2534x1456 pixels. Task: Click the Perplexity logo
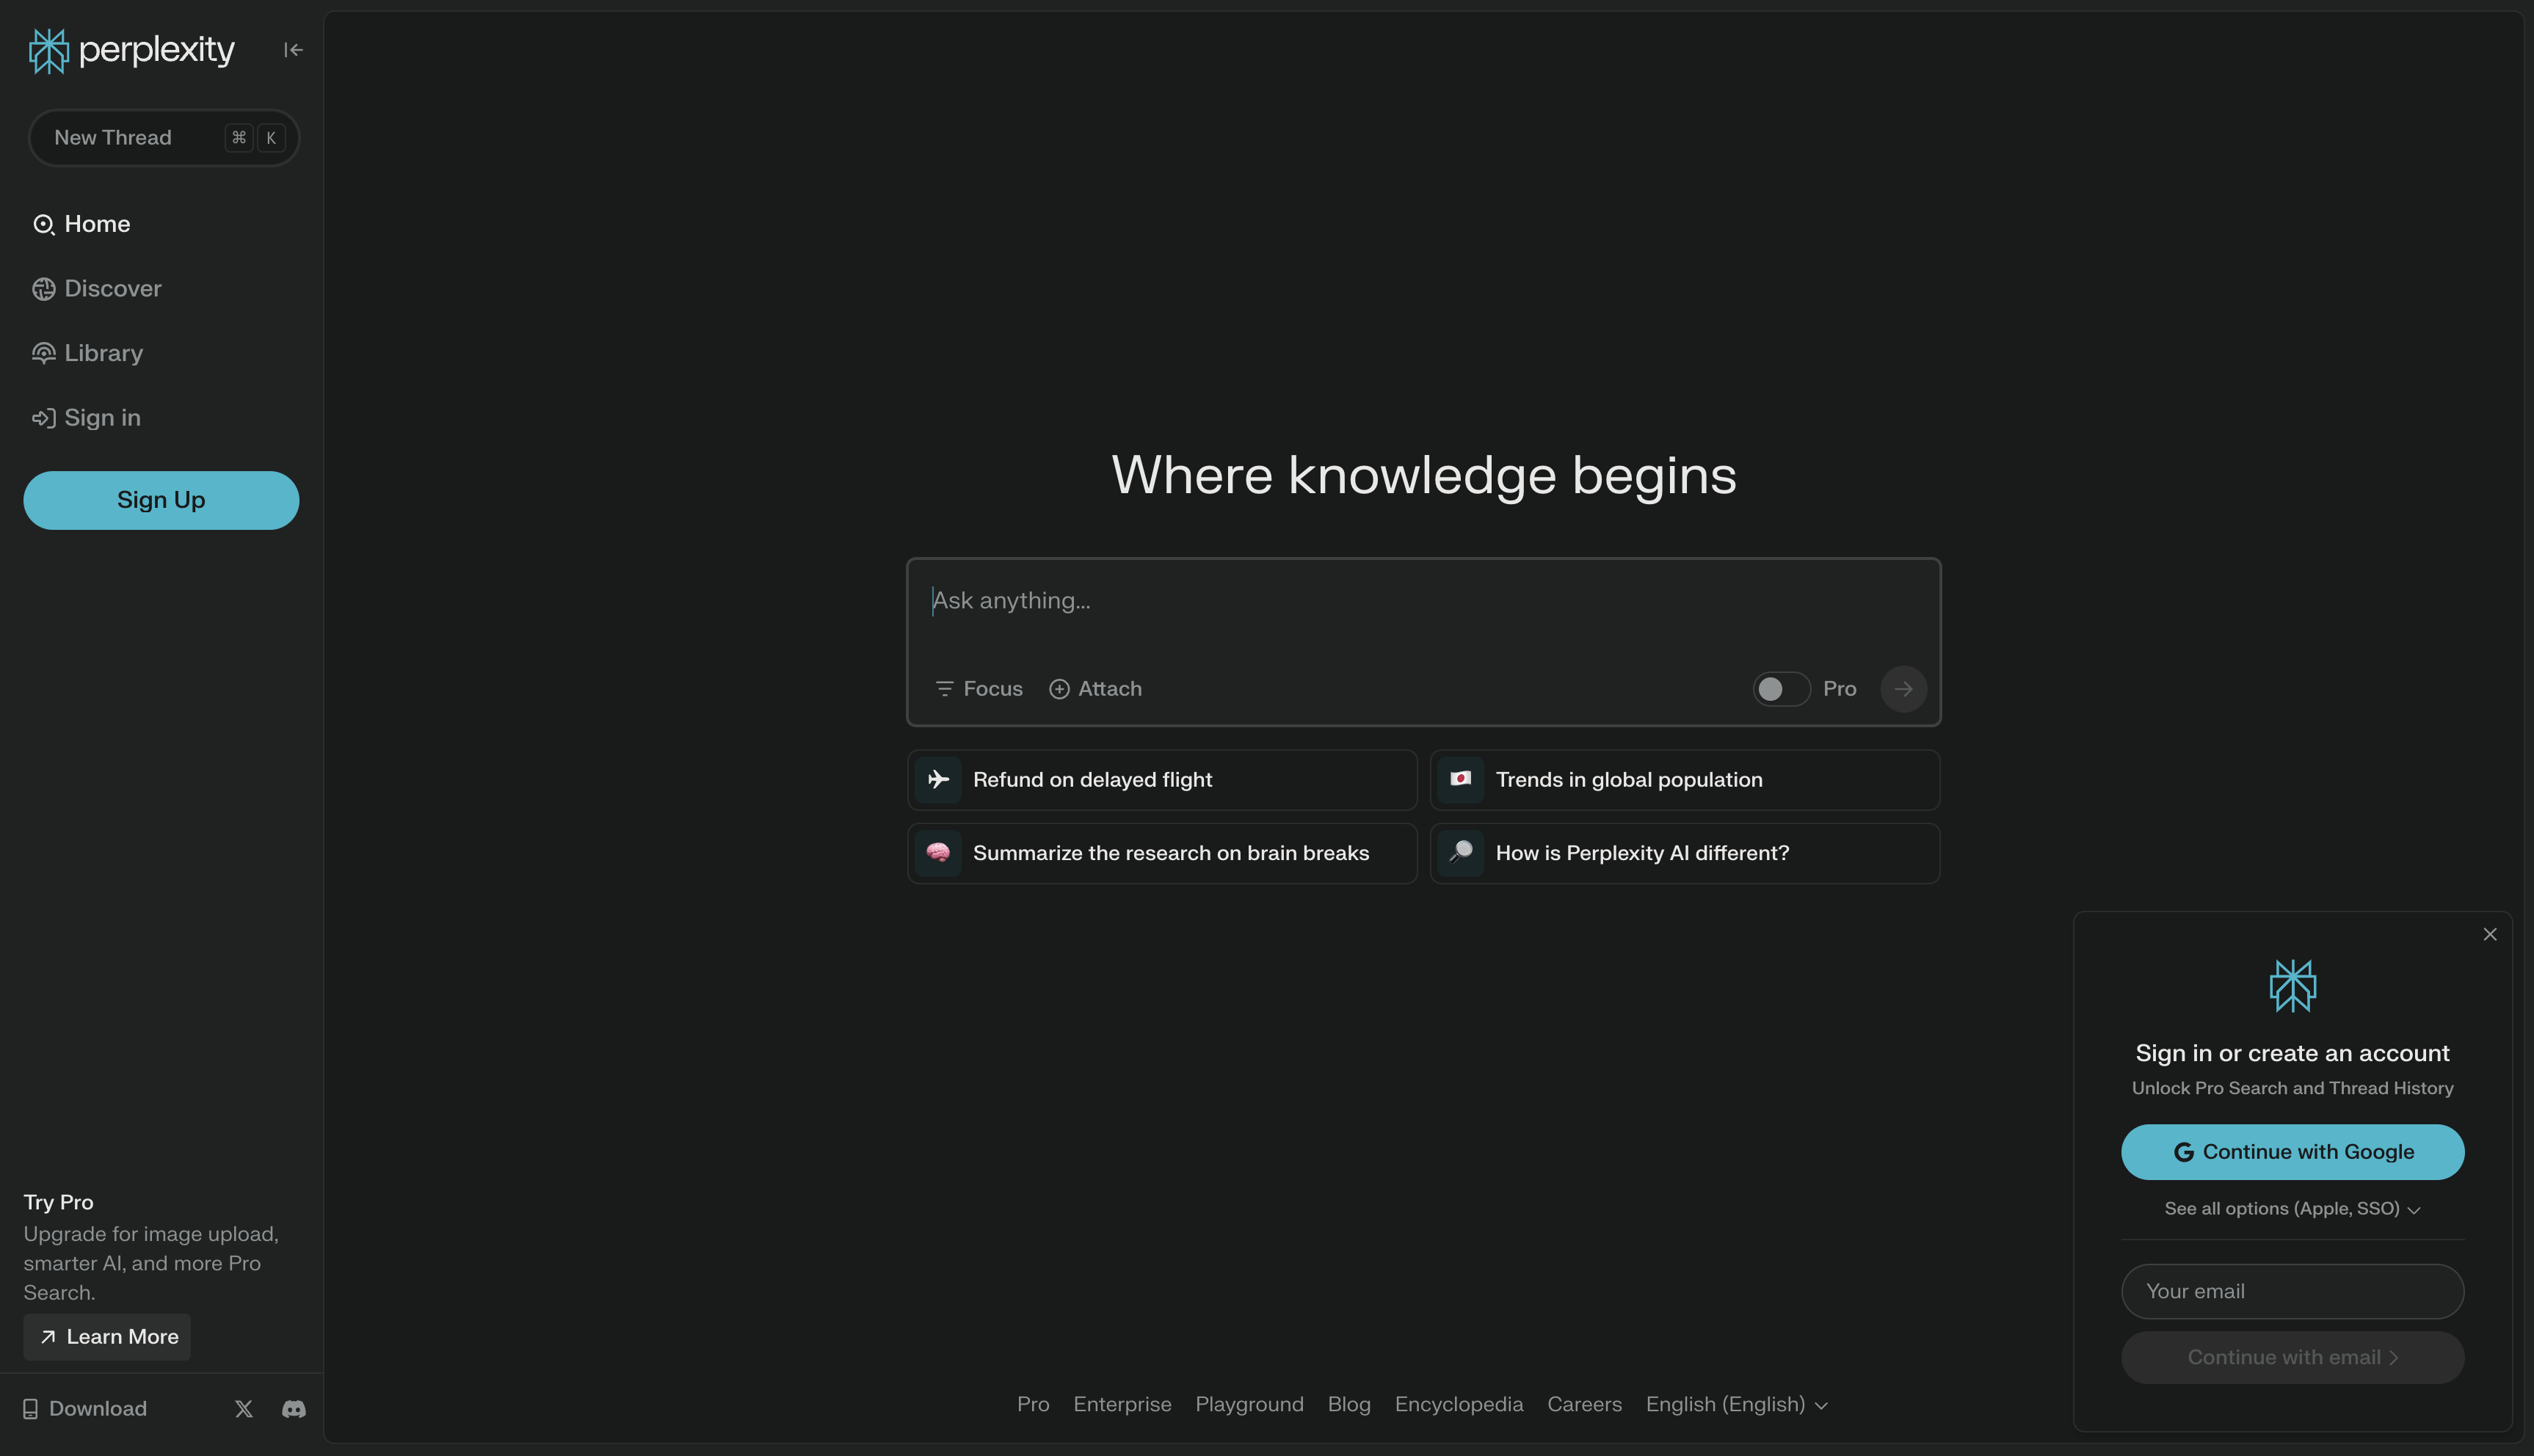(130, 49)
